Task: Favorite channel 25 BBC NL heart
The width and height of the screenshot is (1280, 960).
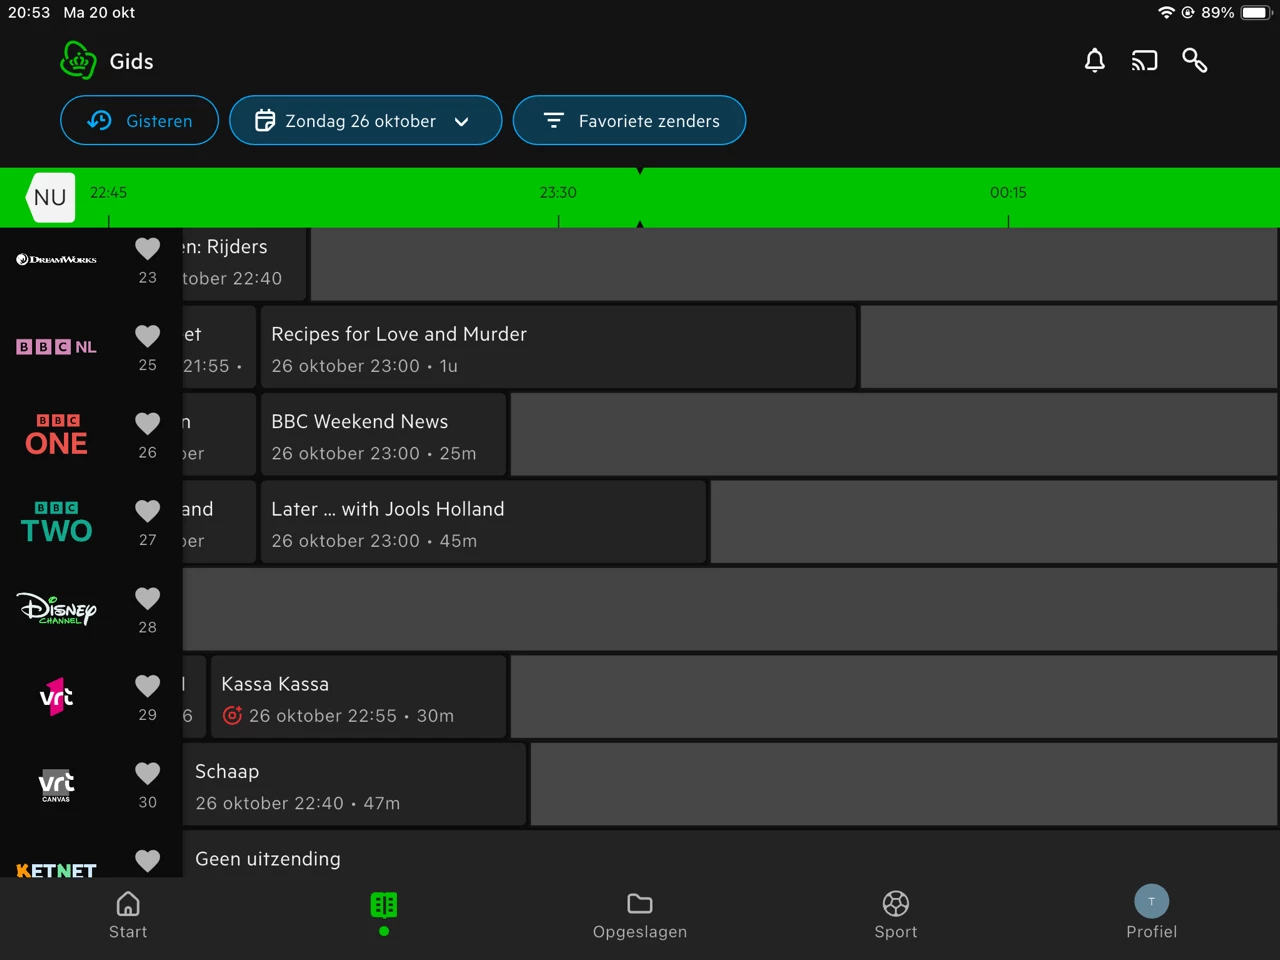Action: [147, 335]
